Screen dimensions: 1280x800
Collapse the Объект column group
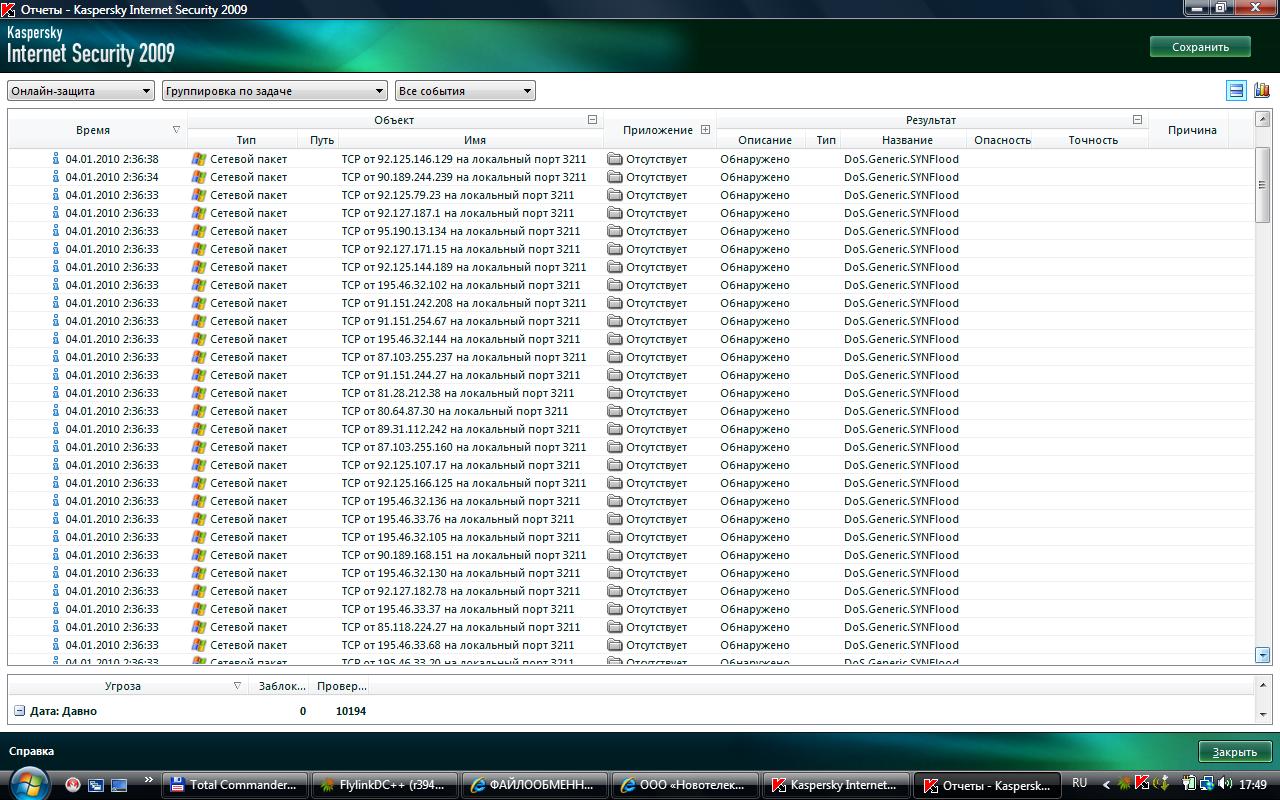[x=592, y=120]
